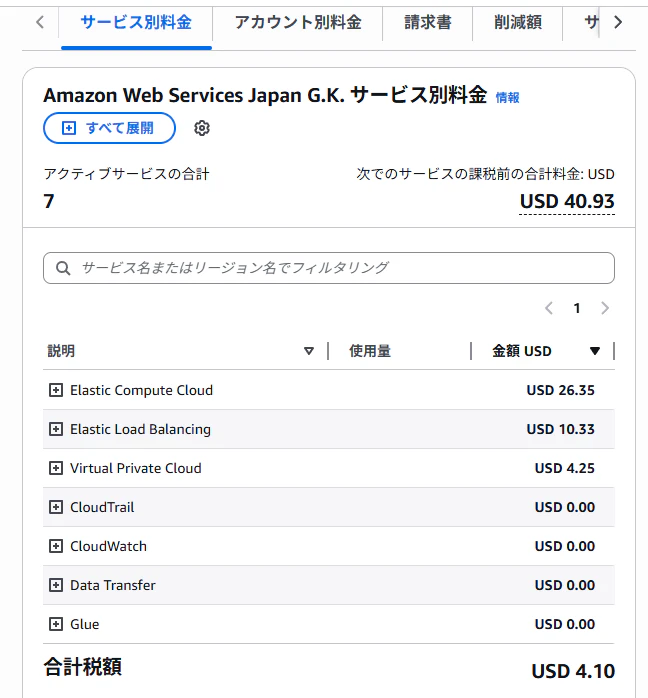Click the USD 4.25 amount
Image resolution: width=648 pixels, height=698 pixels.
tap(564, 468)
